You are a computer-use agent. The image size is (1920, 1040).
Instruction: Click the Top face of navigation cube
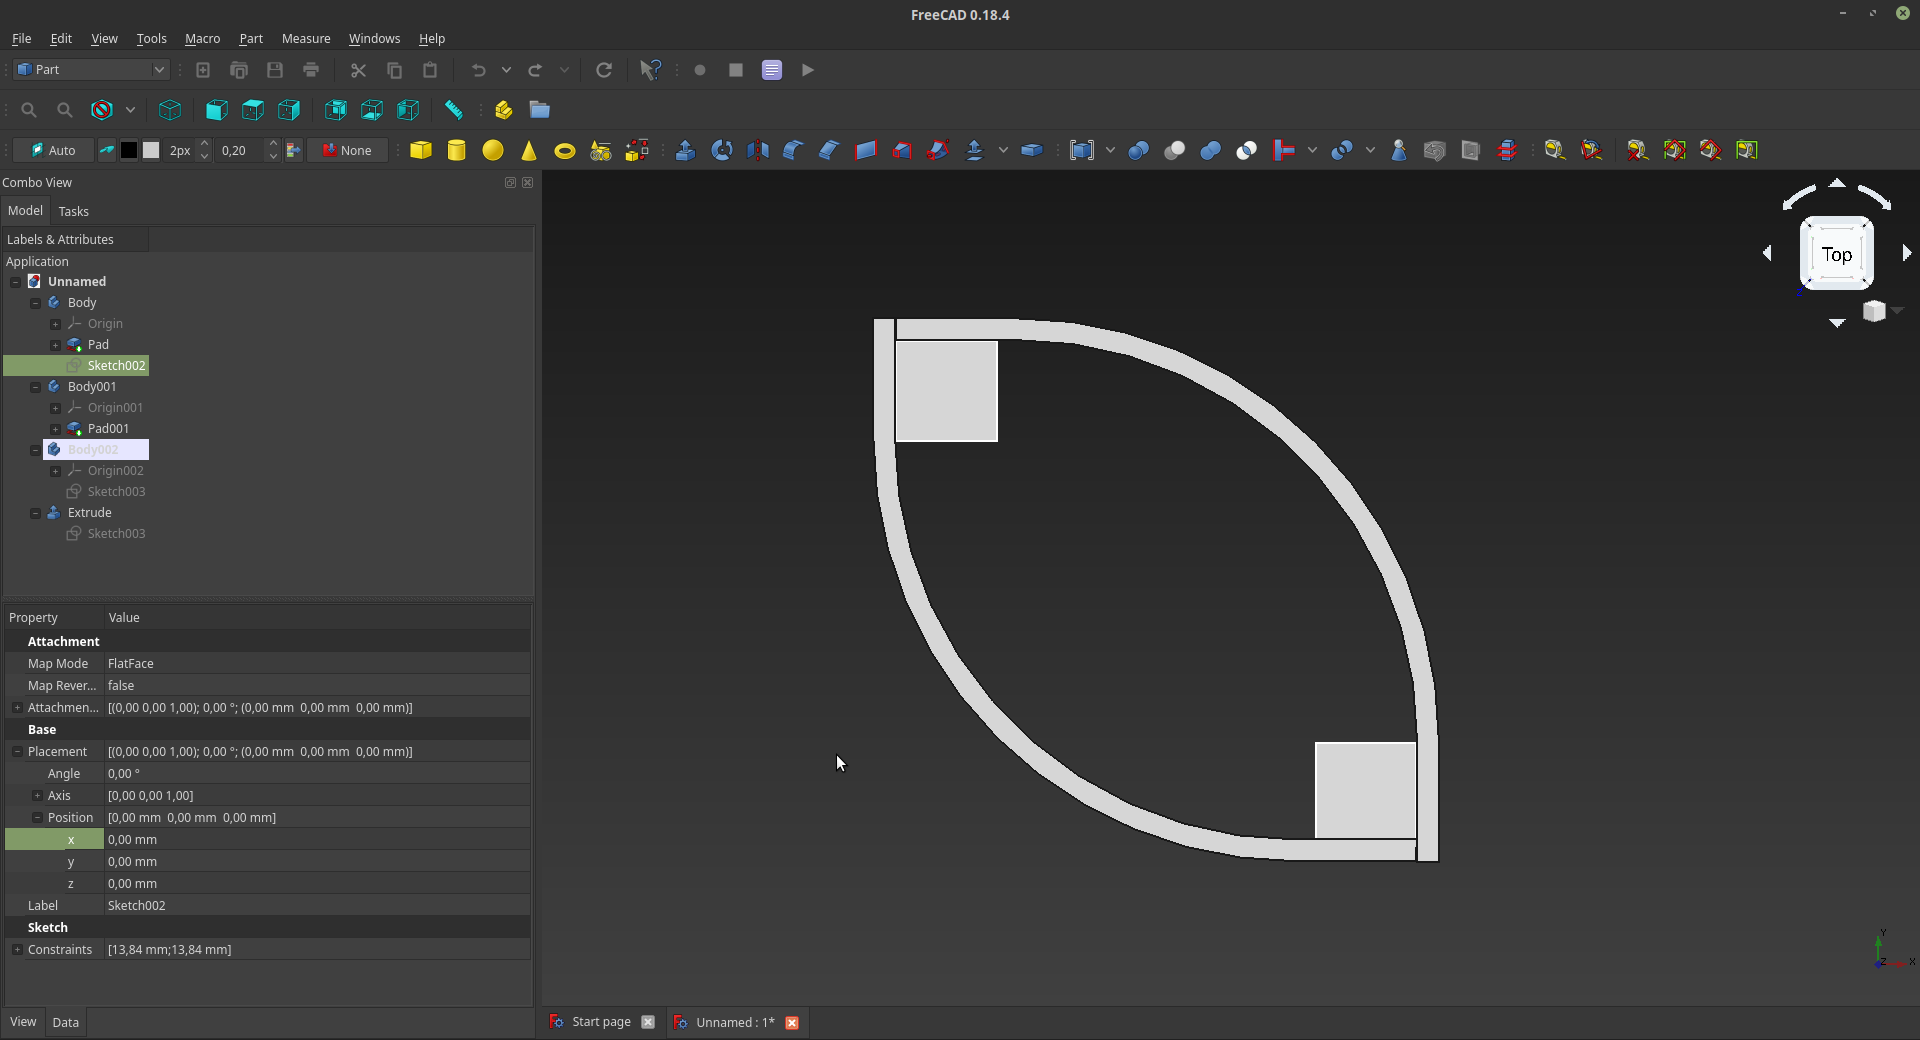pos(1837,254)
